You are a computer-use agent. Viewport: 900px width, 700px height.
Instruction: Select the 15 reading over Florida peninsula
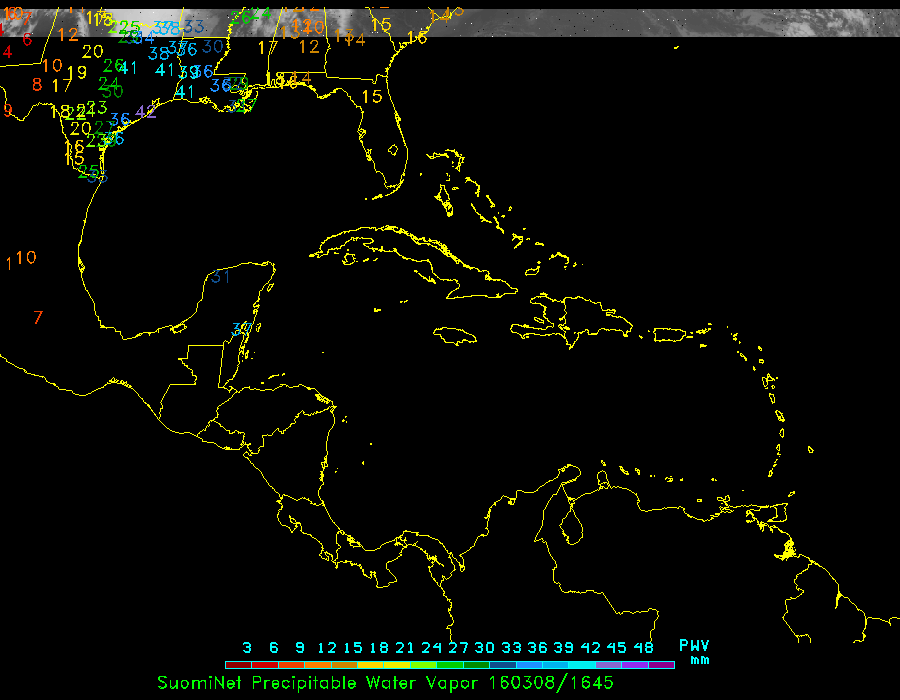click(x=372, y=97)
